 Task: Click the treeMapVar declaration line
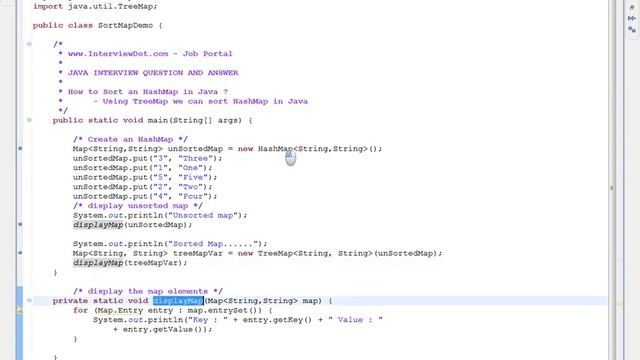pos(258,253)
